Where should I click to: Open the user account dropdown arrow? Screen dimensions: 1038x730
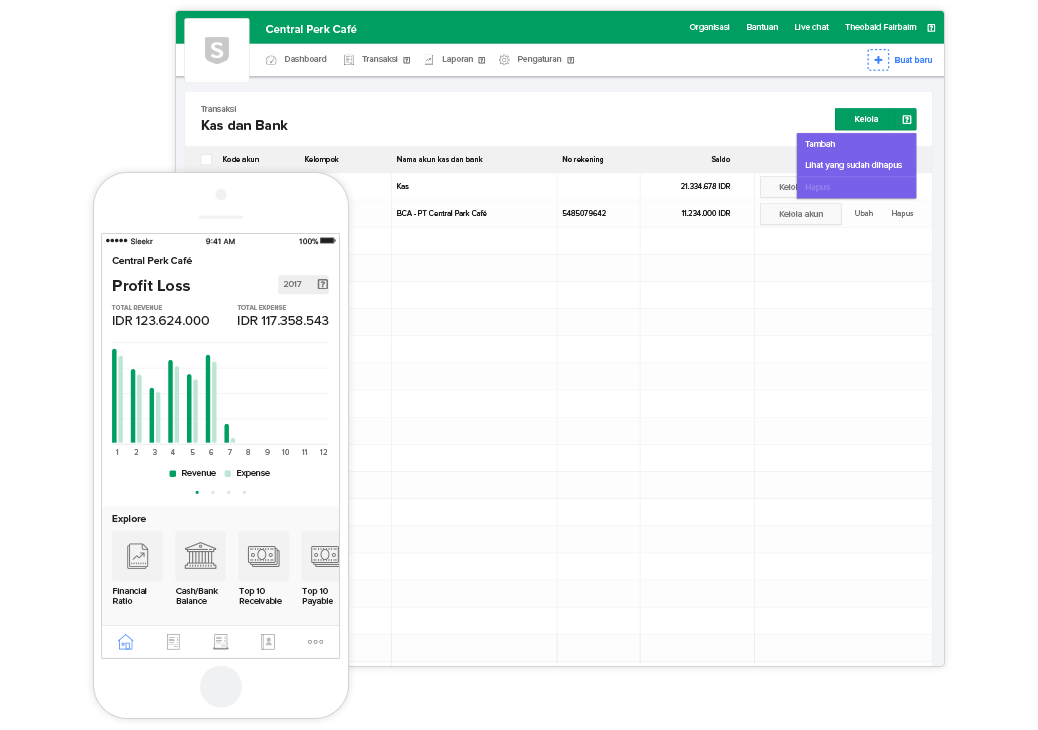click(x=931, y=28)
